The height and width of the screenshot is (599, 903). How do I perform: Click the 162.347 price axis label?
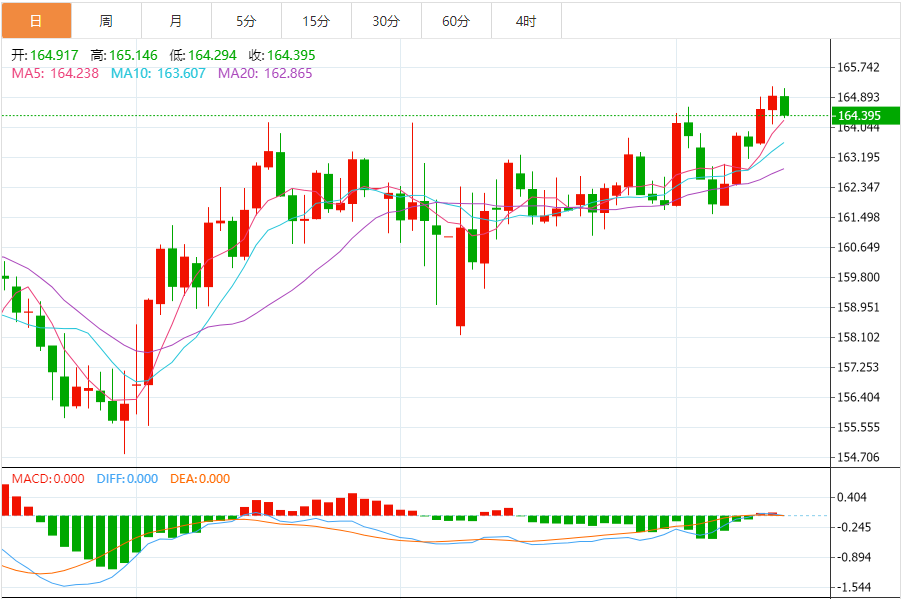858,187
